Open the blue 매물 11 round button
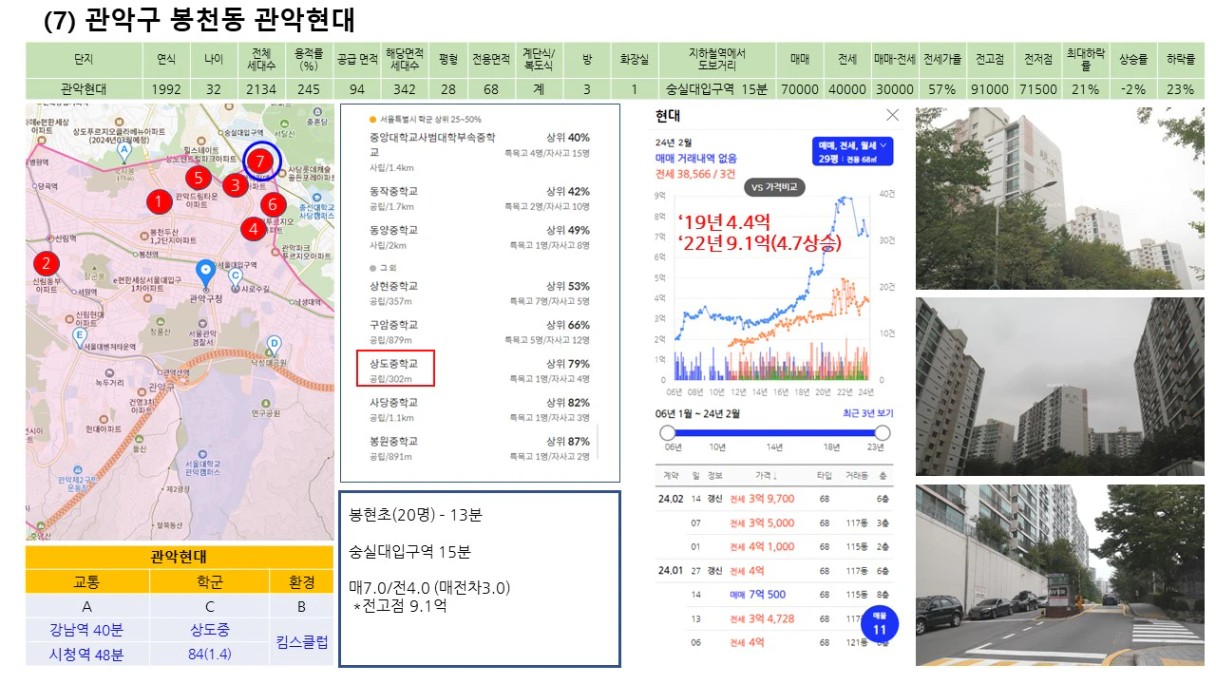 [x=881, y=624]
